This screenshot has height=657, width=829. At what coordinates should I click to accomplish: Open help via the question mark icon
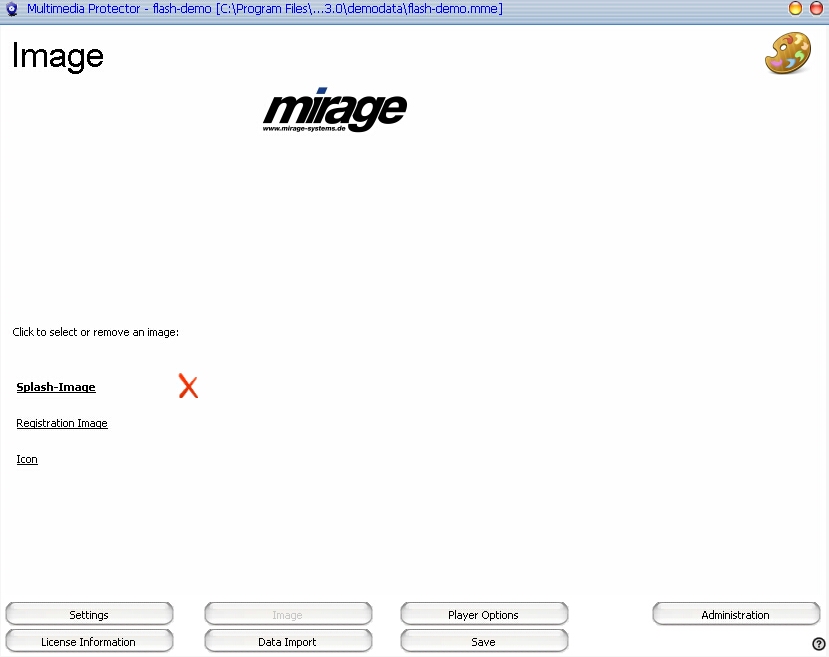click(x=819, y=643)
